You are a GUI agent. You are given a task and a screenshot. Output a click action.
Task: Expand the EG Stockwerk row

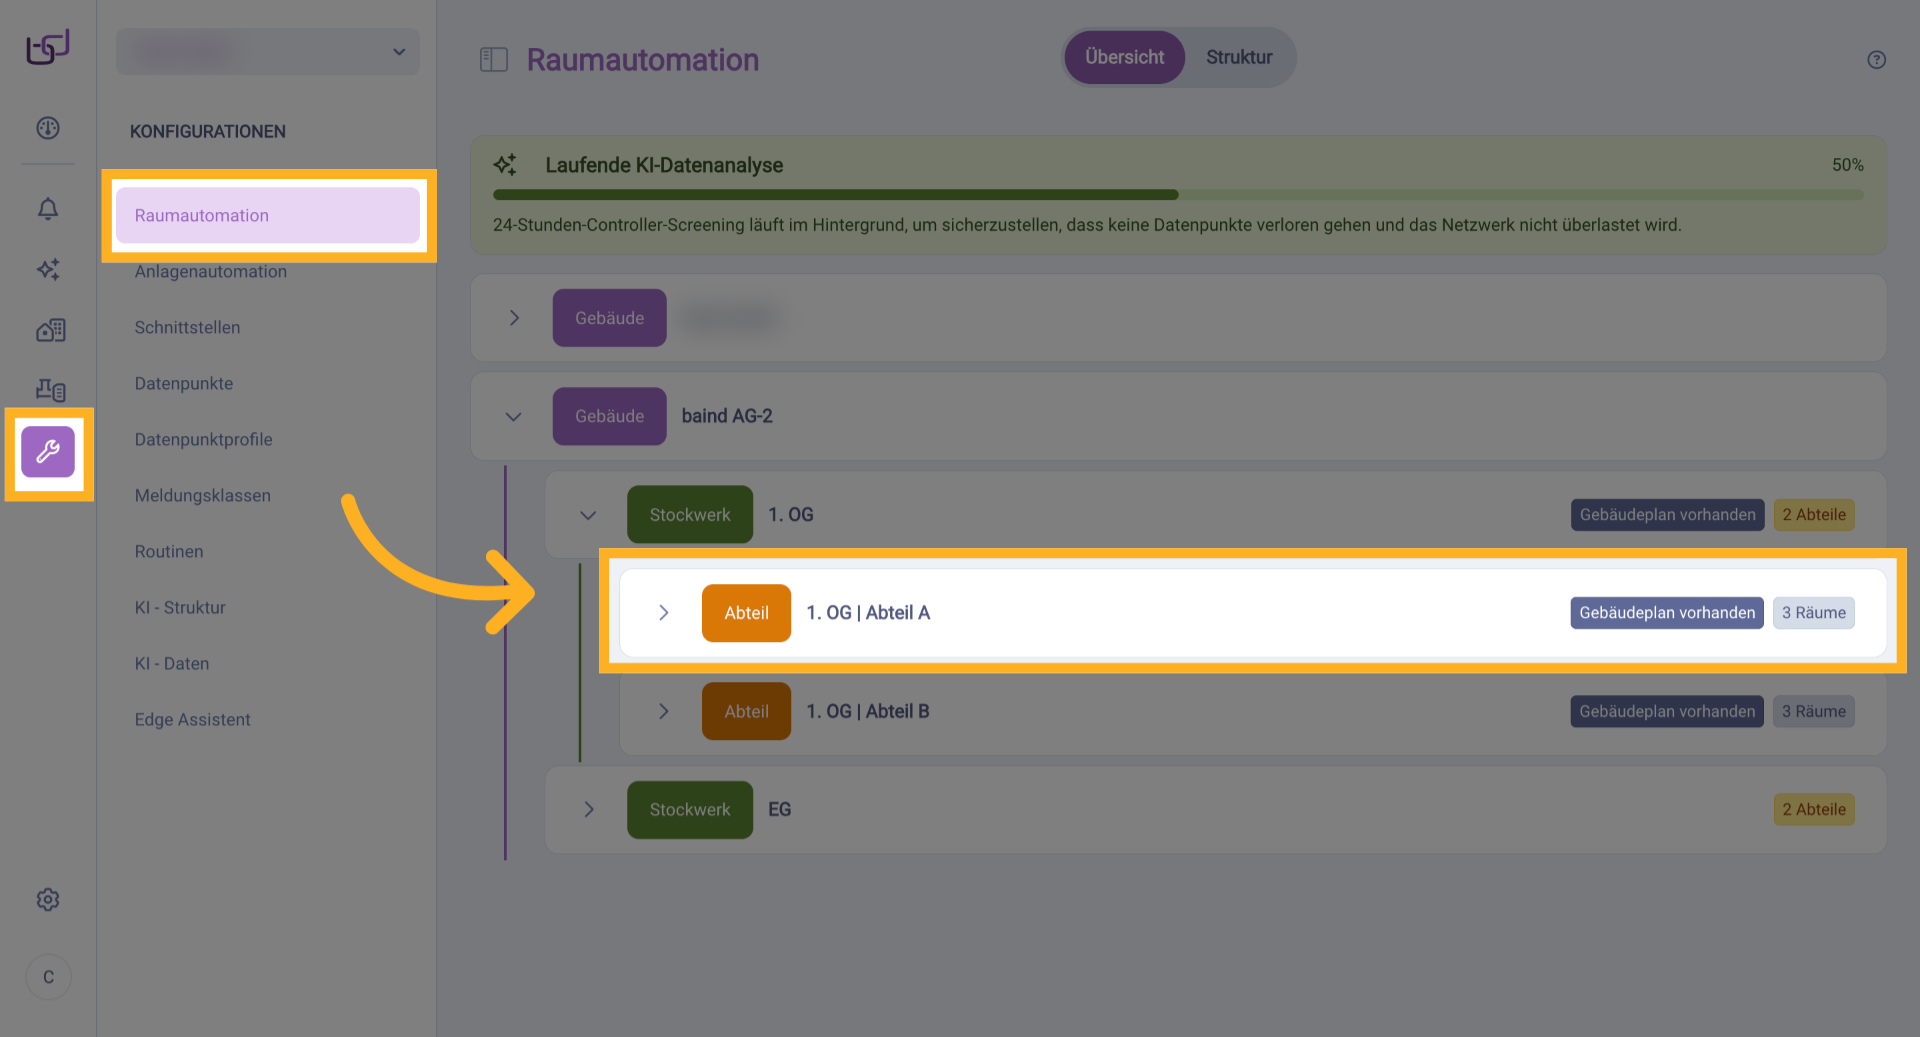click(x=589, y=810)
